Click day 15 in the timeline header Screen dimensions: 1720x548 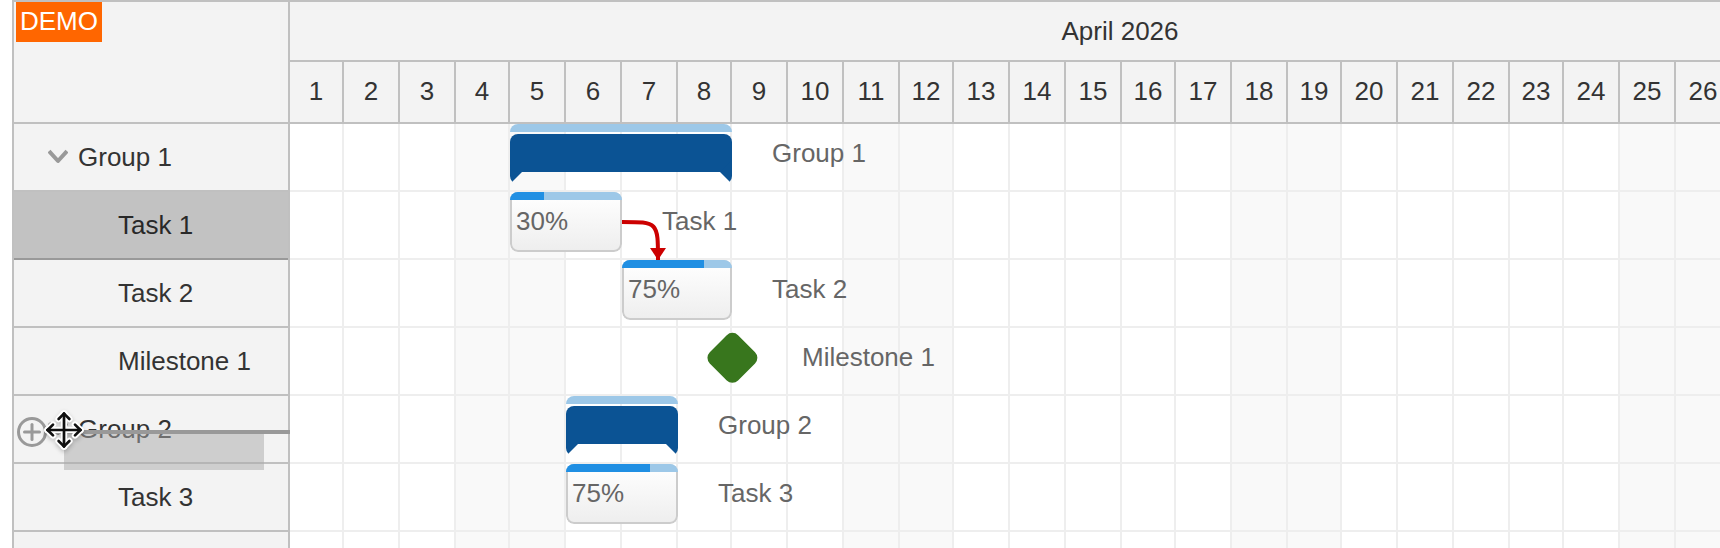(x=1092, y=91)
